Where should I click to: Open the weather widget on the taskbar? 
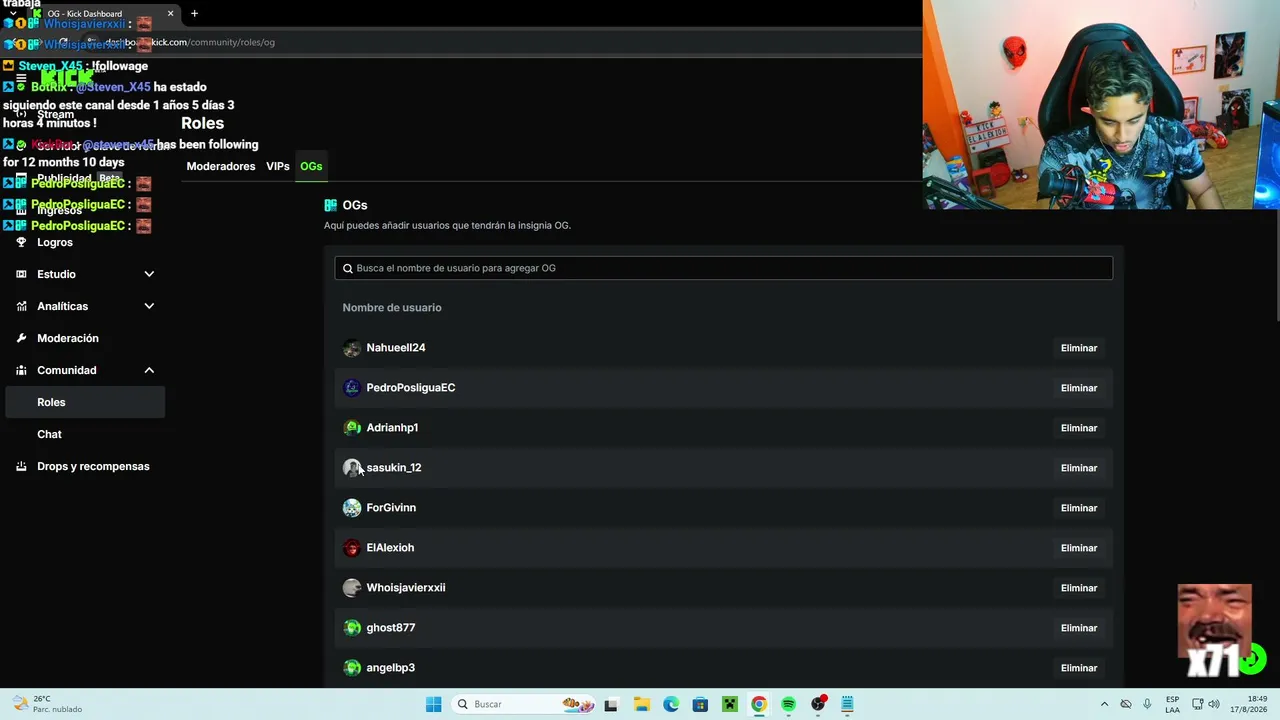47,704
